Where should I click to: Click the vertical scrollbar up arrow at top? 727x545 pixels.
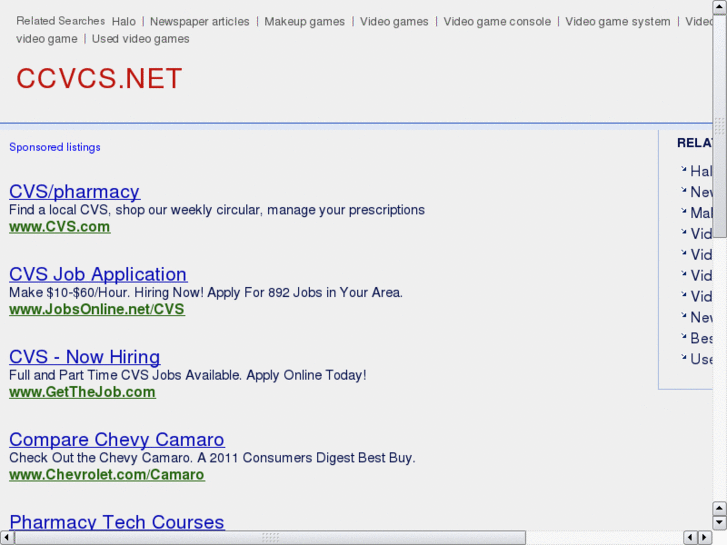coord(720,7)
